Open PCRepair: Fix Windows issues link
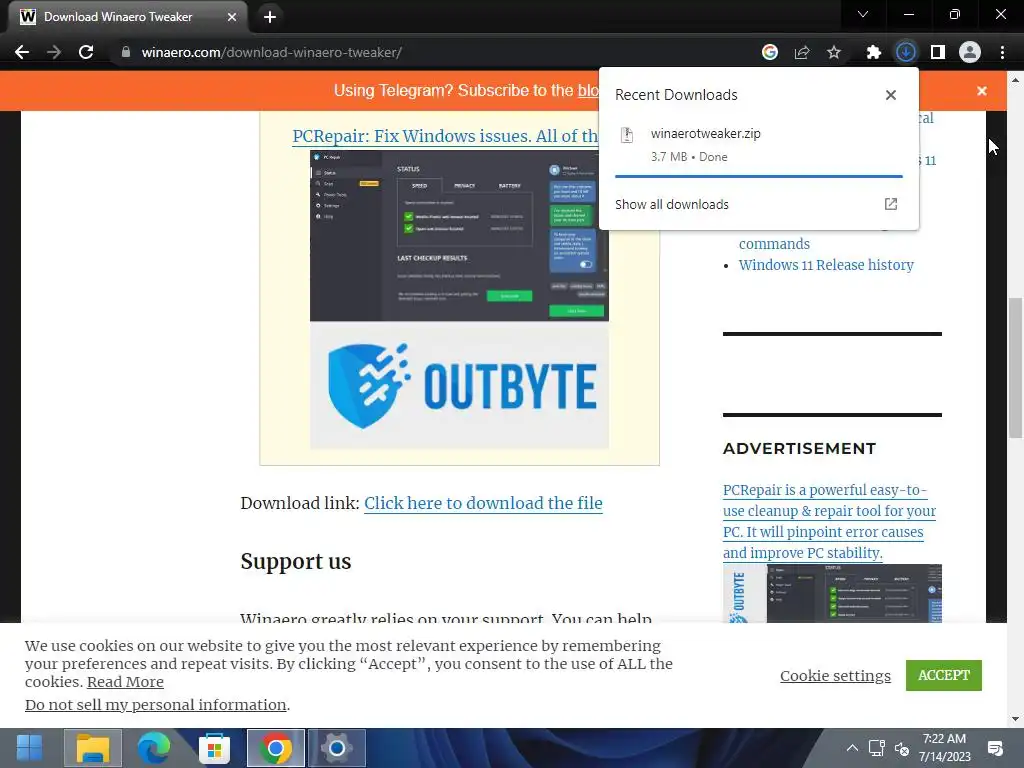The image size is (1024, 768). (445, 136)
